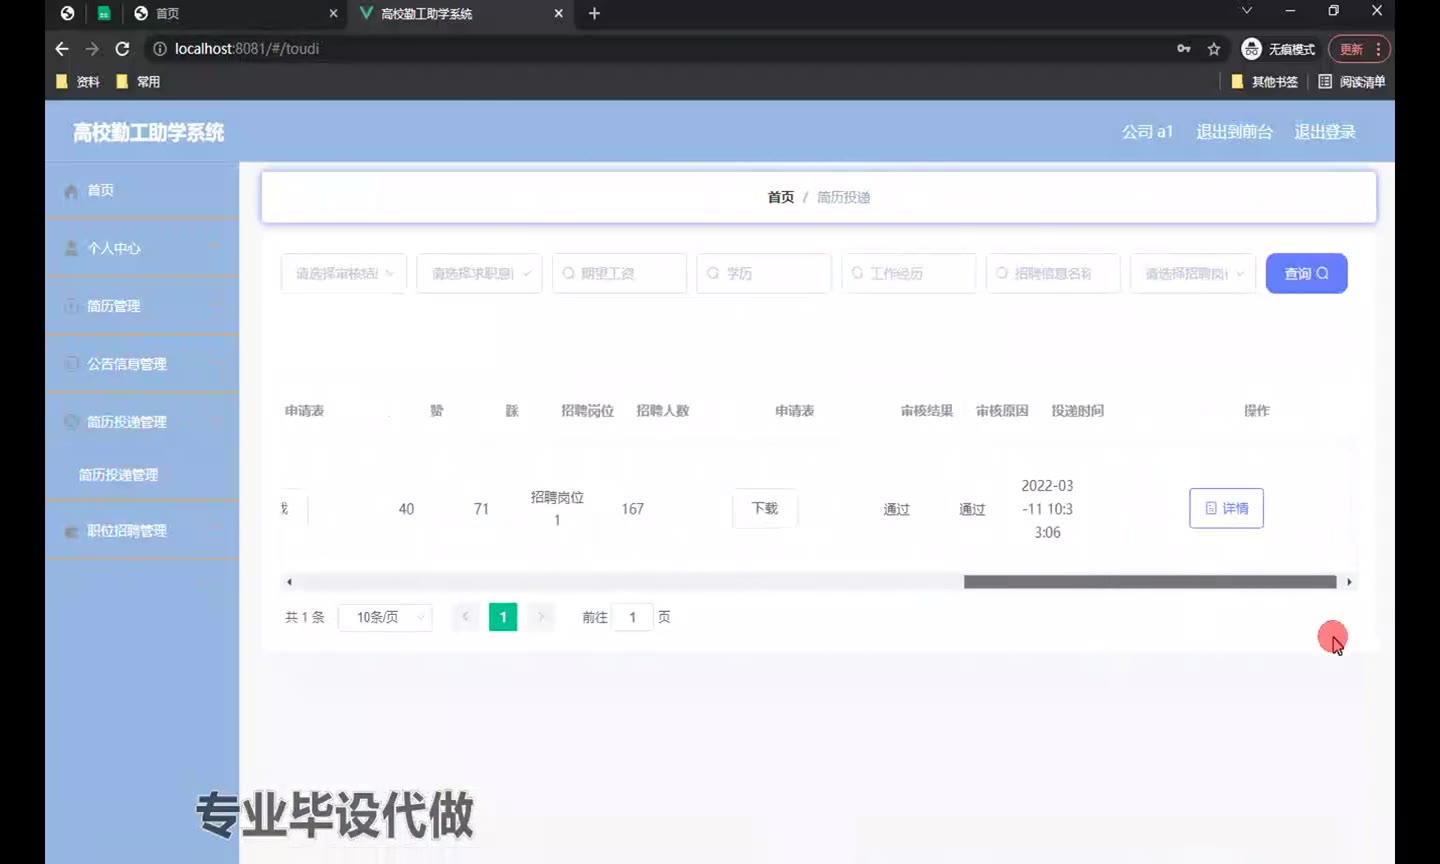Open the 请选择求职意向 dropdown

point(479,273)
